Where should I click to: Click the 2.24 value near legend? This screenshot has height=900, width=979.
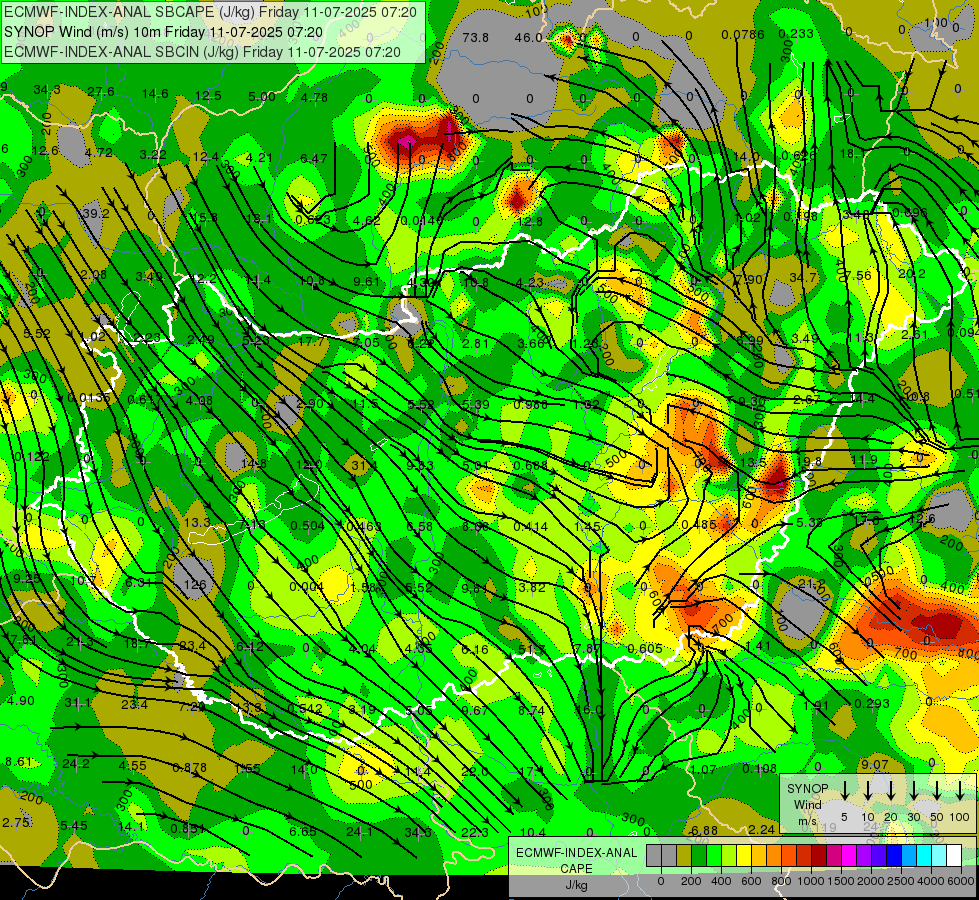[x=761, y=829]
